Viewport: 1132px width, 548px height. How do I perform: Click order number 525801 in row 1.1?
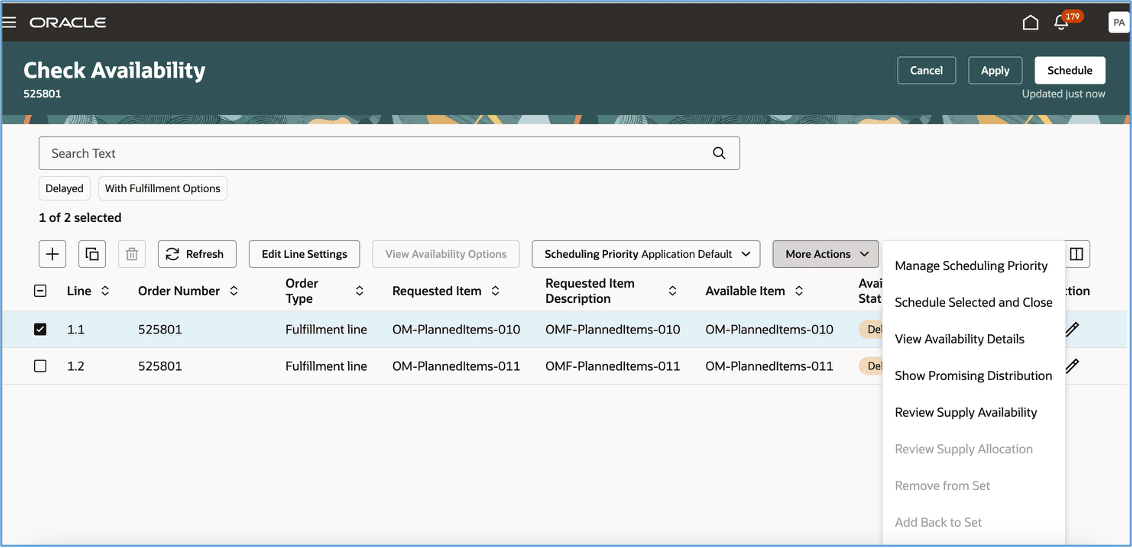(160, 329)
